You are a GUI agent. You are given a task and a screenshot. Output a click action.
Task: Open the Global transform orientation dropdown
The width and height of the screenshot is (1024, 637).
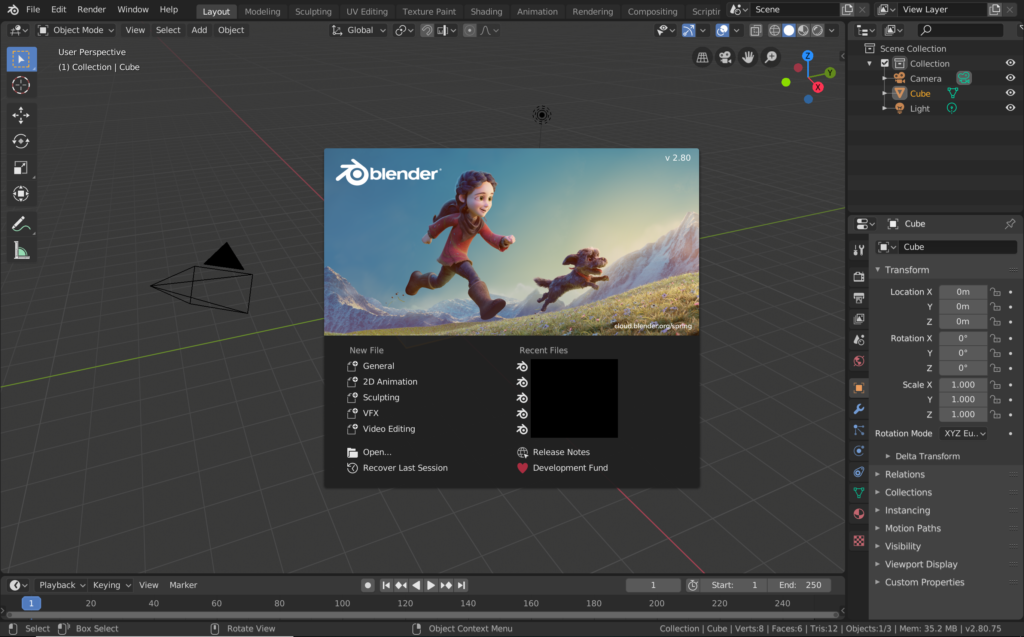pos(362,30)
